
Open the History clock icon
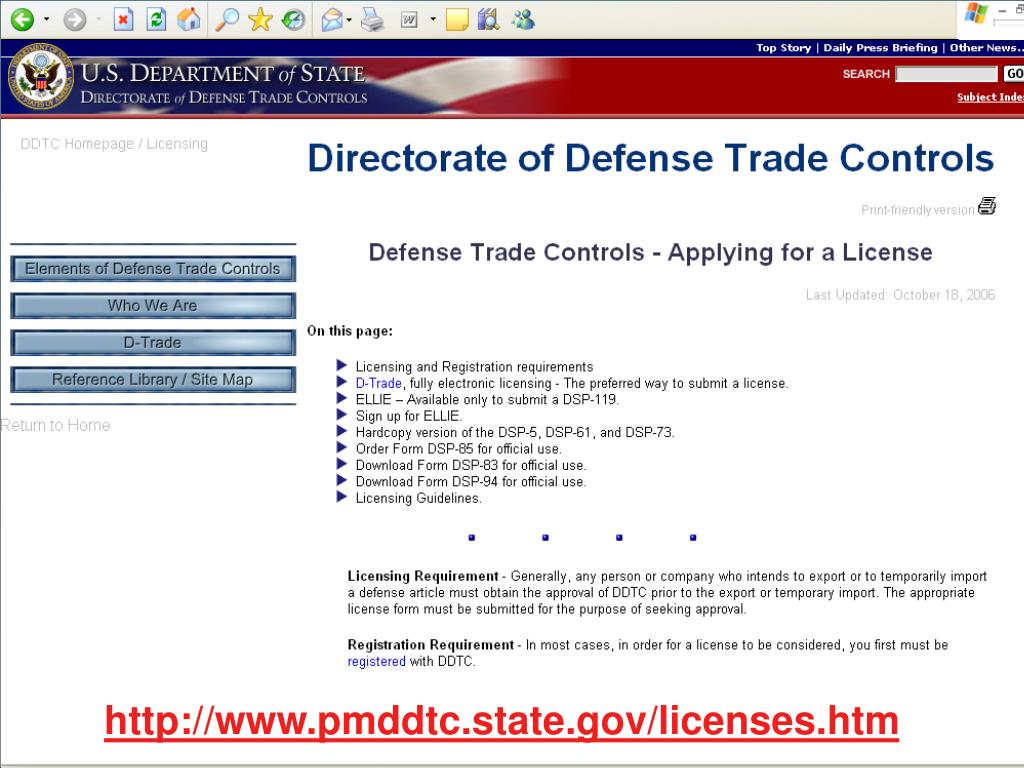click(293, 20)
